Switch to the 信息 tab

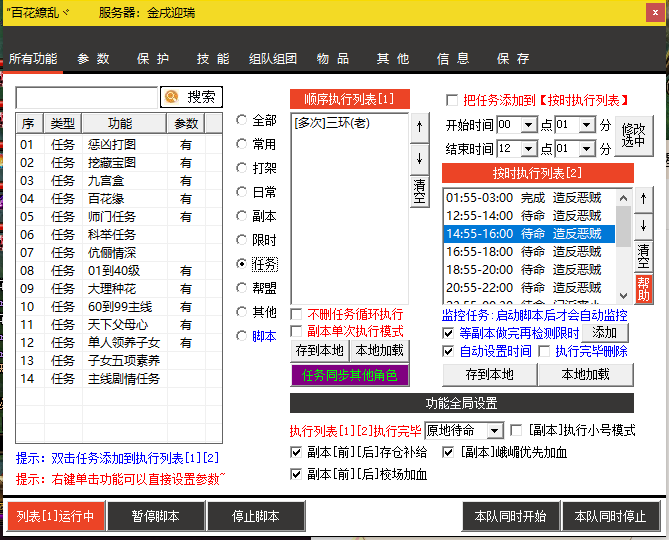[453, 59]
